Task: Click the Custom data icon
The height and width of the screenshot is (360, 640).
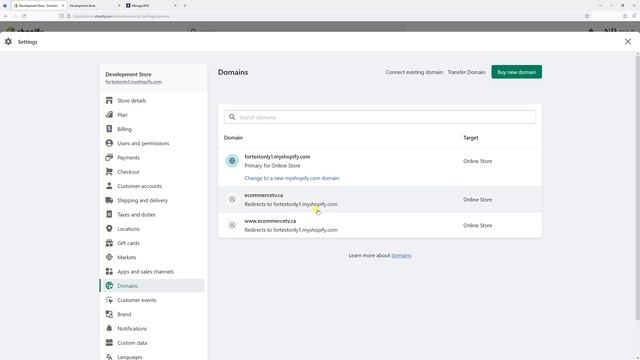Action: (x=109, y=343)
